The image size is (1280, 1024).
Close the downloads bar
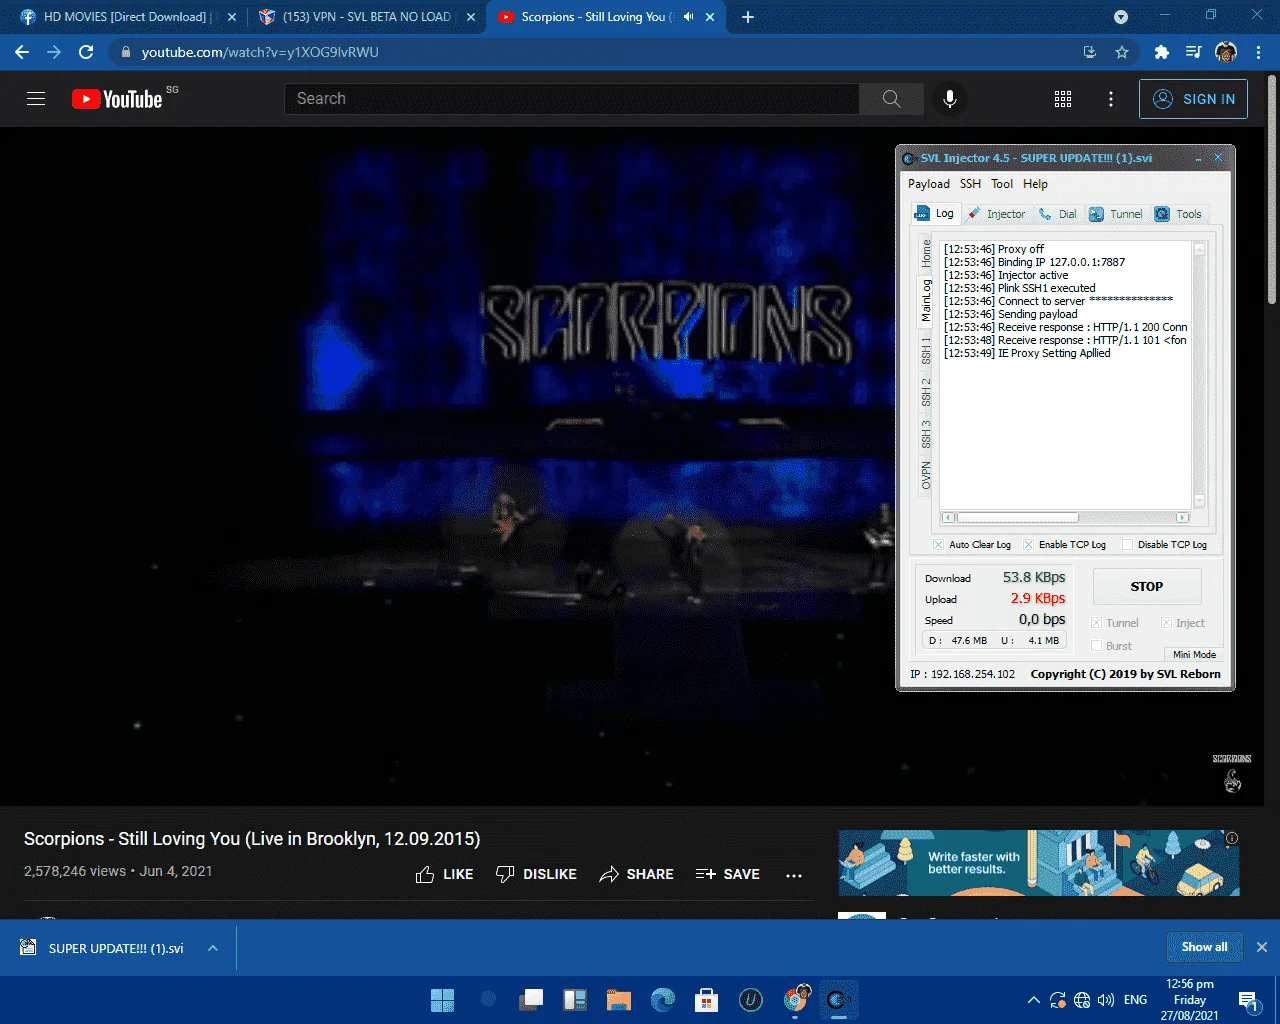click(1261, 947)
